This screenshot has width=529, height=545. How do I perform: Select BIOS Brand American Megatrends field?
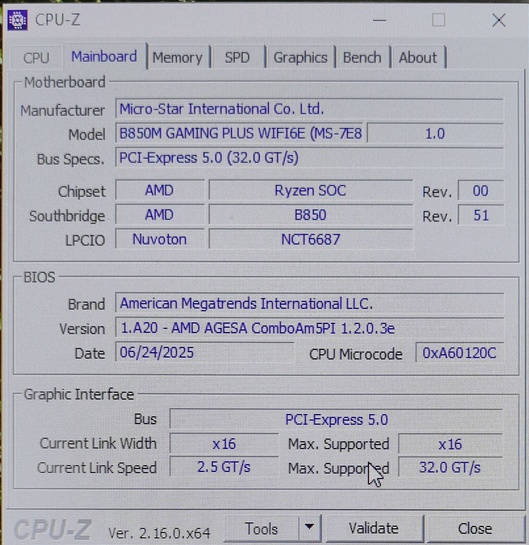(x=309, y=303)
